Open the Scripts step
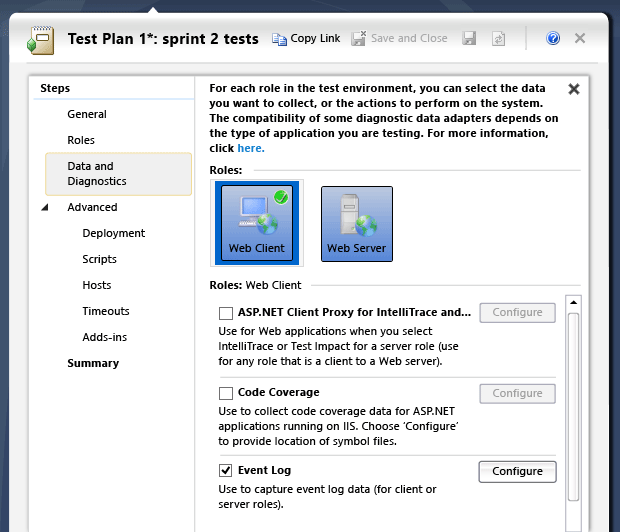 coord(99,259)
